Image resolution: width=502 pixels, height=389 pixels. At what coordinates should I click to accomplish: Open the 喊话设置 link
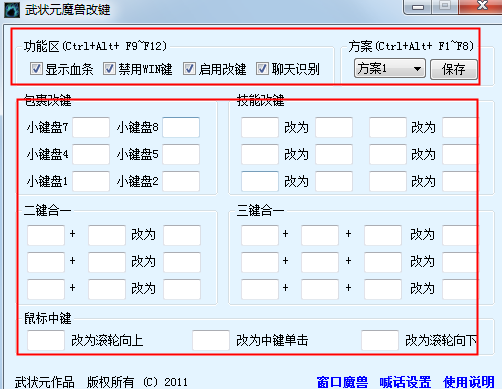tap(405, 382)
